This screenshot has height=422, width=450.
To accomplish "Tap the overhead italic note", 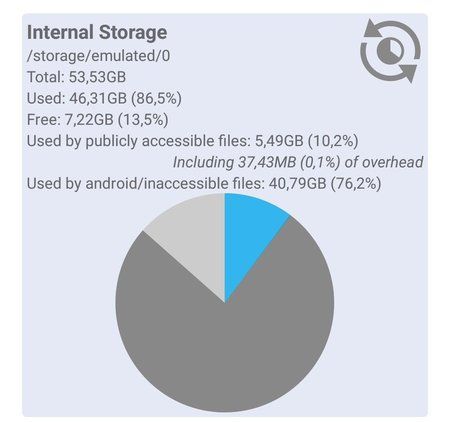I will (x=298, y=162).
